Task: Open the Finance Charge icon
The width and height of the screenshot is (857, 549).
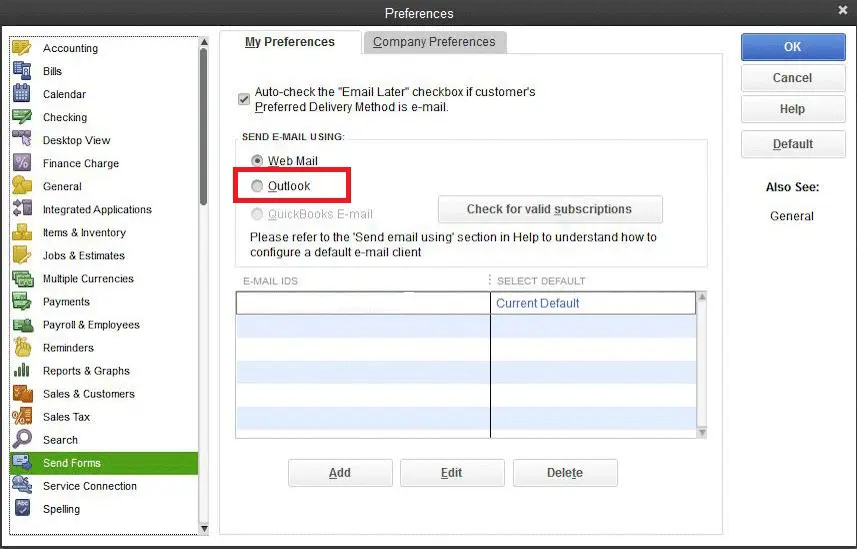Action: coord(22,163)
